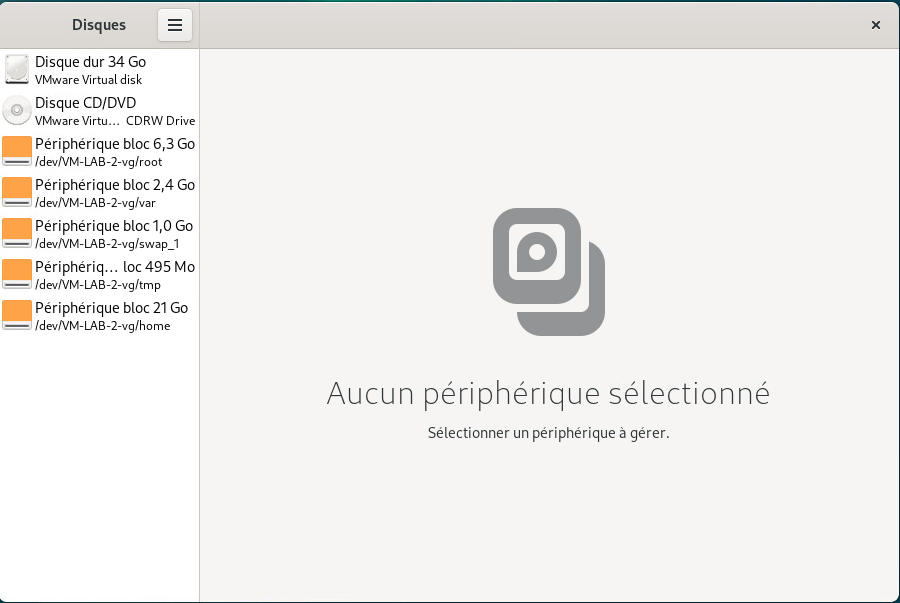Image resolution: width=900 pixels, height=603 pixels.
Task: Click the orange icon for /dev/VM-LAB-2-vg/root
Action: click(x=17, y=151)
